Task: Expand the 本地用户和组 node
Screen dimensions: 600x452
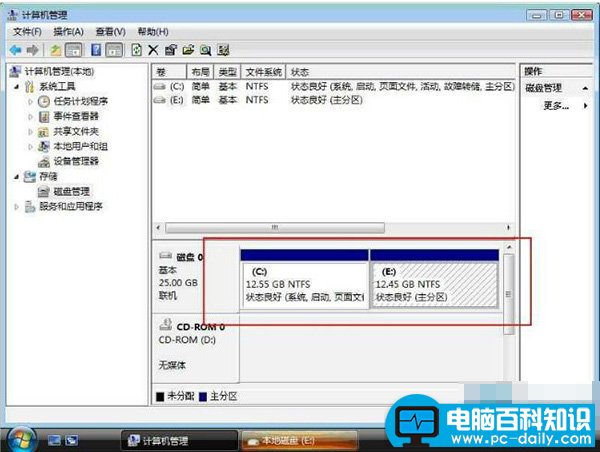Action: point(30,146)
